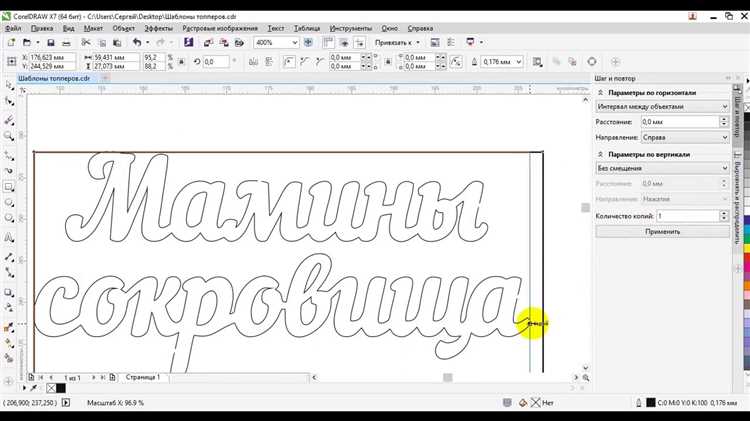Select the Crop tool

pyautogui.click(x=9, y=121)
